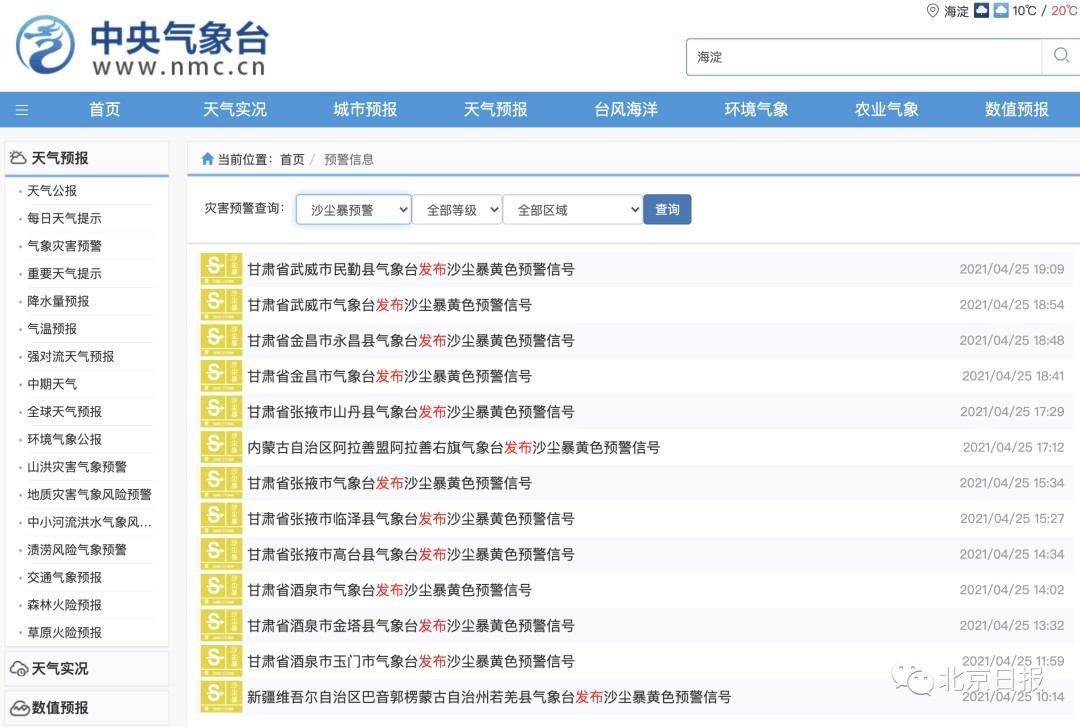Open the 全部区域 region dropdown
The image size is (1080, 727).
[x=572, y=209]
